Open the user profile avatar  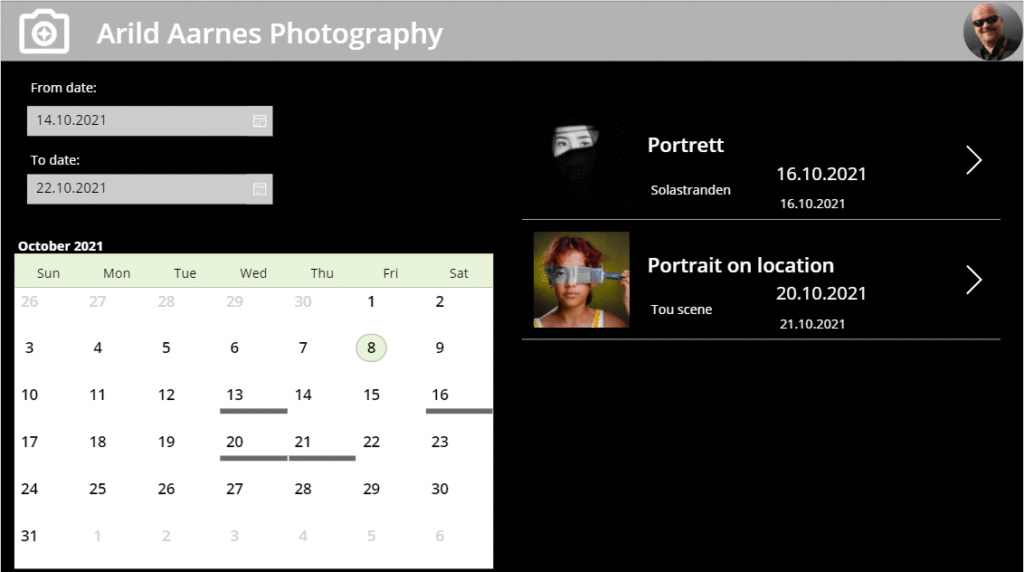[x=992, y=31]
